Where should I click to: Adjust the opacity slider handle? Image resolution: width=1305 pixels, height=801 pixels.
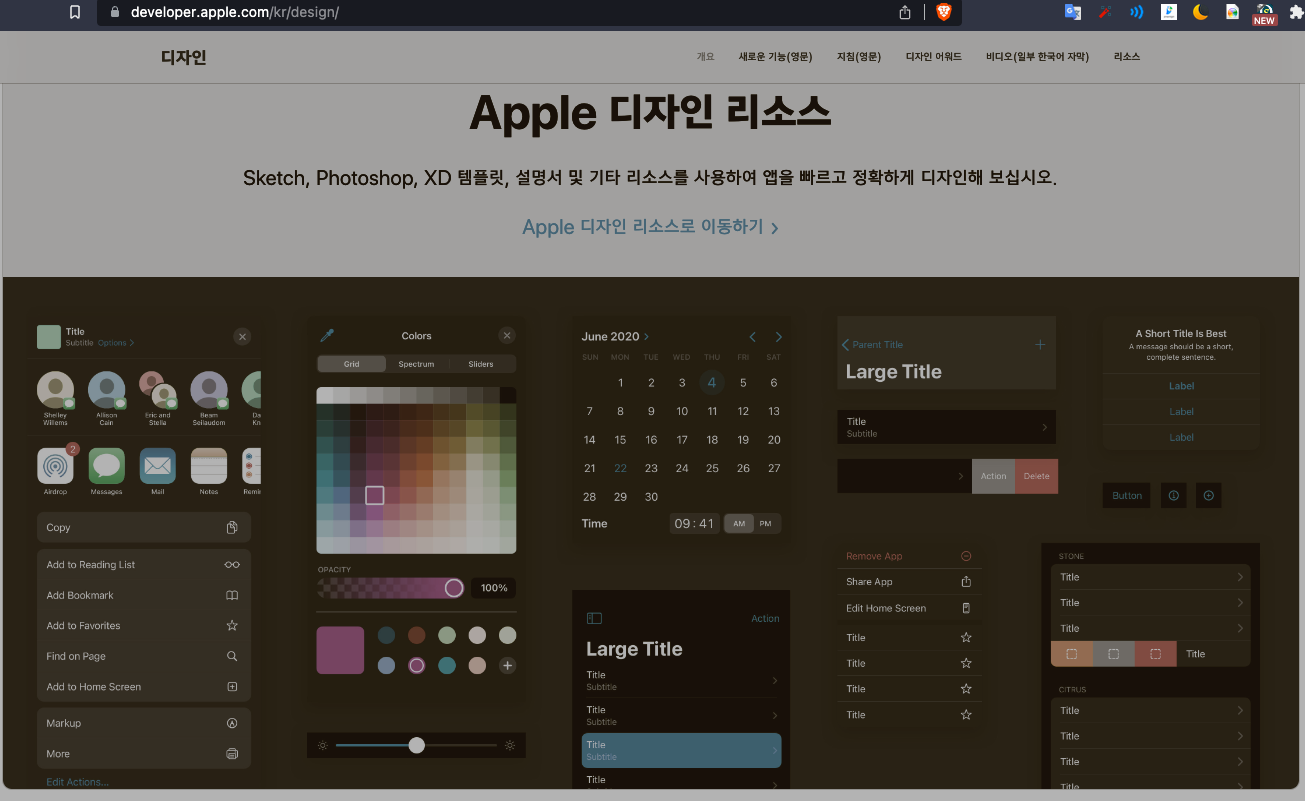[454, 588]
